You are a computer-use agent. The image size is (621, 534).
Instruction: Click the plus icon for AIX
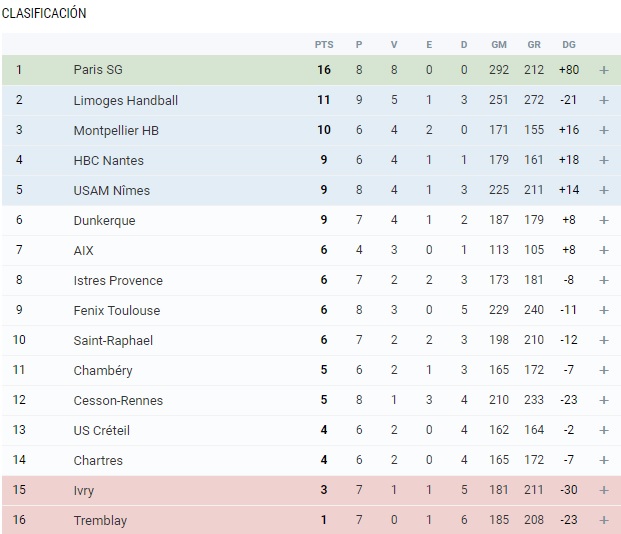coord(604,250)
